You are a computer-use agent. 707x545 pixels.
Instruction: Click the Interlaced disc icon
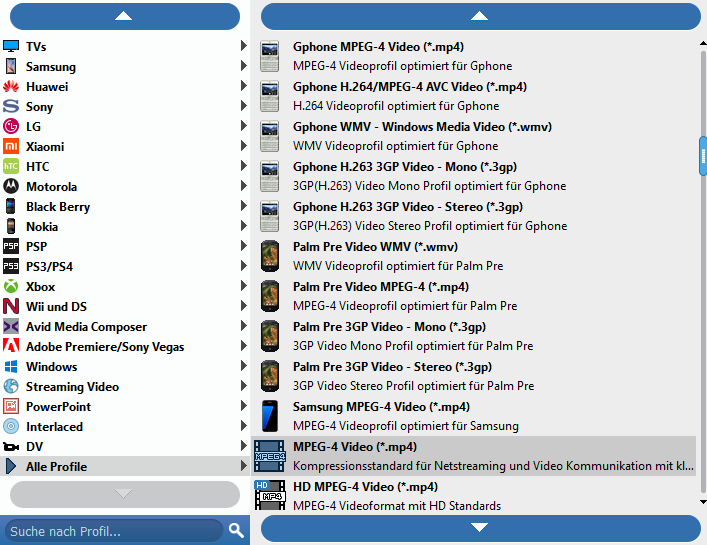pos(11,426)
